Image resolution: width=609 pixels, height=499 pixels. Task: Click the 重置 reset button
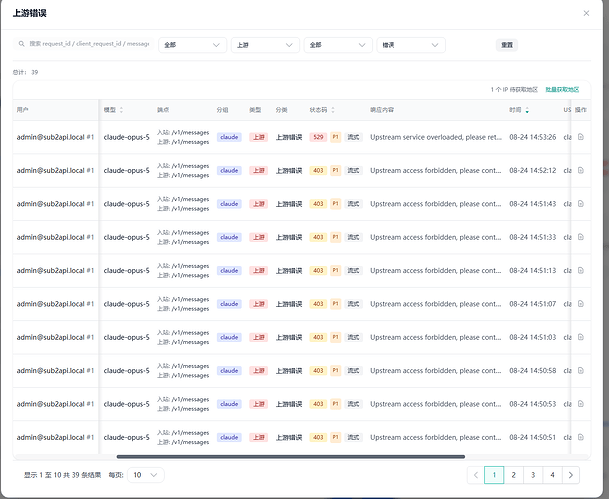point(507,45)
